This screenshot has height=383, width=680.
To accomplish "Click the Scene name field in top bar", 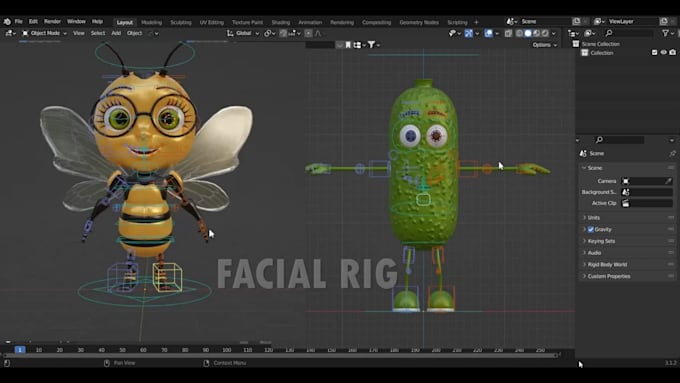I will 544,21.
